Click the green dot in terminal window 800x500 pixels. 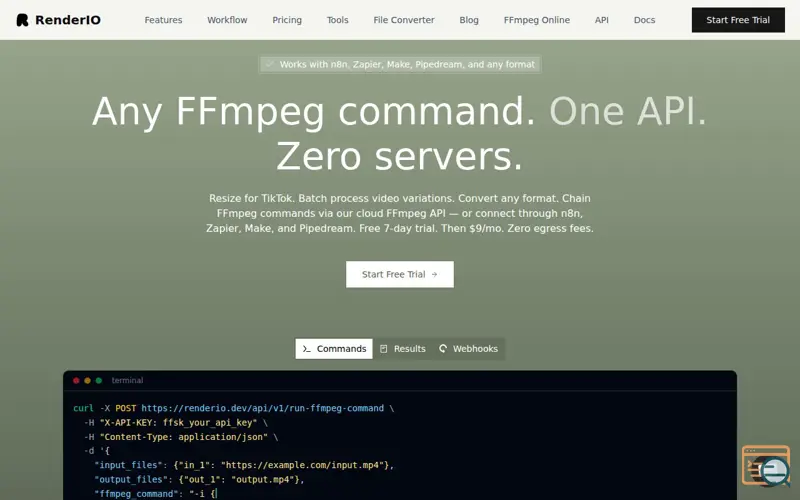[98, 380]
